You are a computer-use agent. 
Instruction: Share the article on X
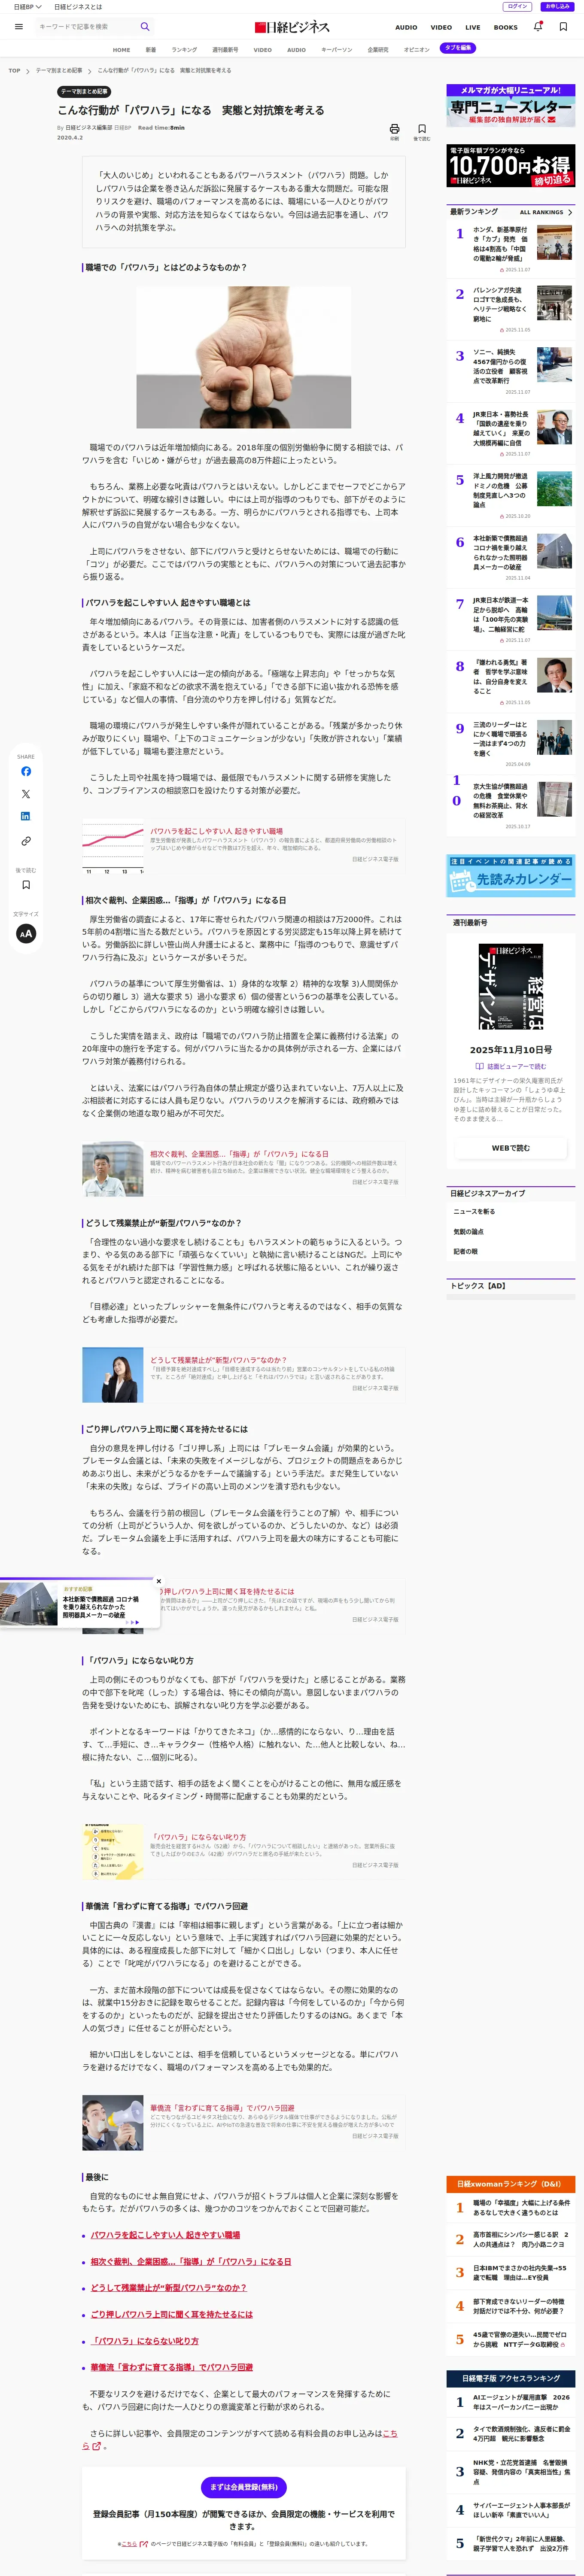pos(26,794)
